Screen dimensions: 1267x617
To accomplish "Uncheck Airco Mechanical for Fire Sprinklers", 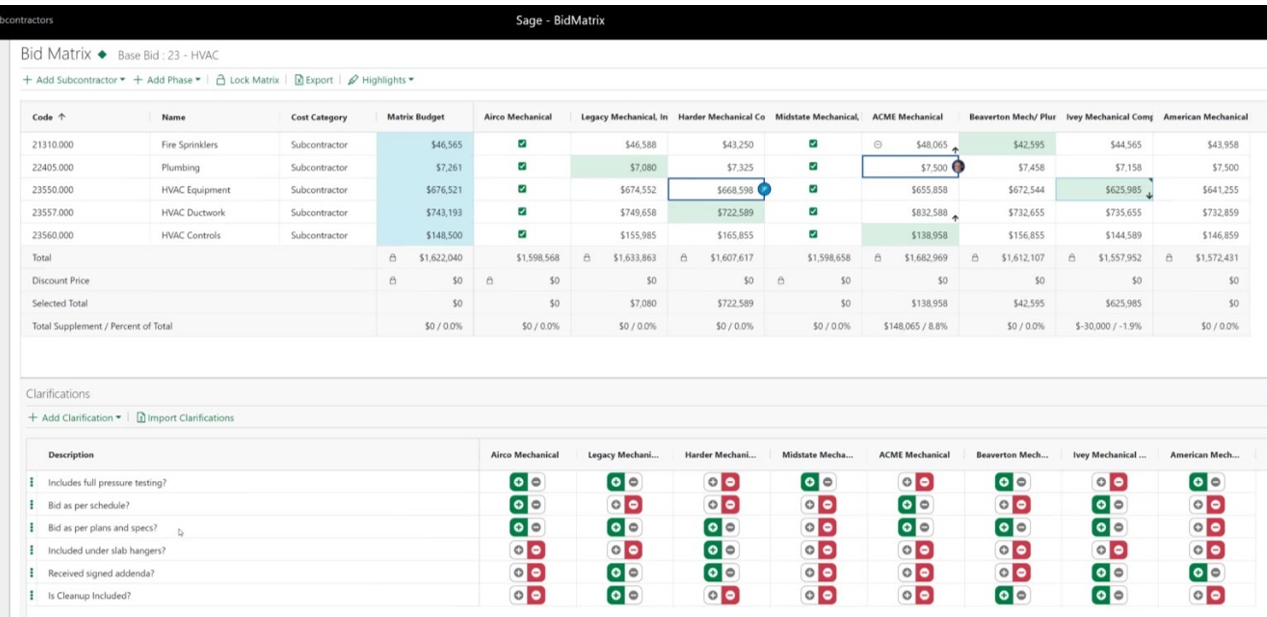I will click(522, 144).
